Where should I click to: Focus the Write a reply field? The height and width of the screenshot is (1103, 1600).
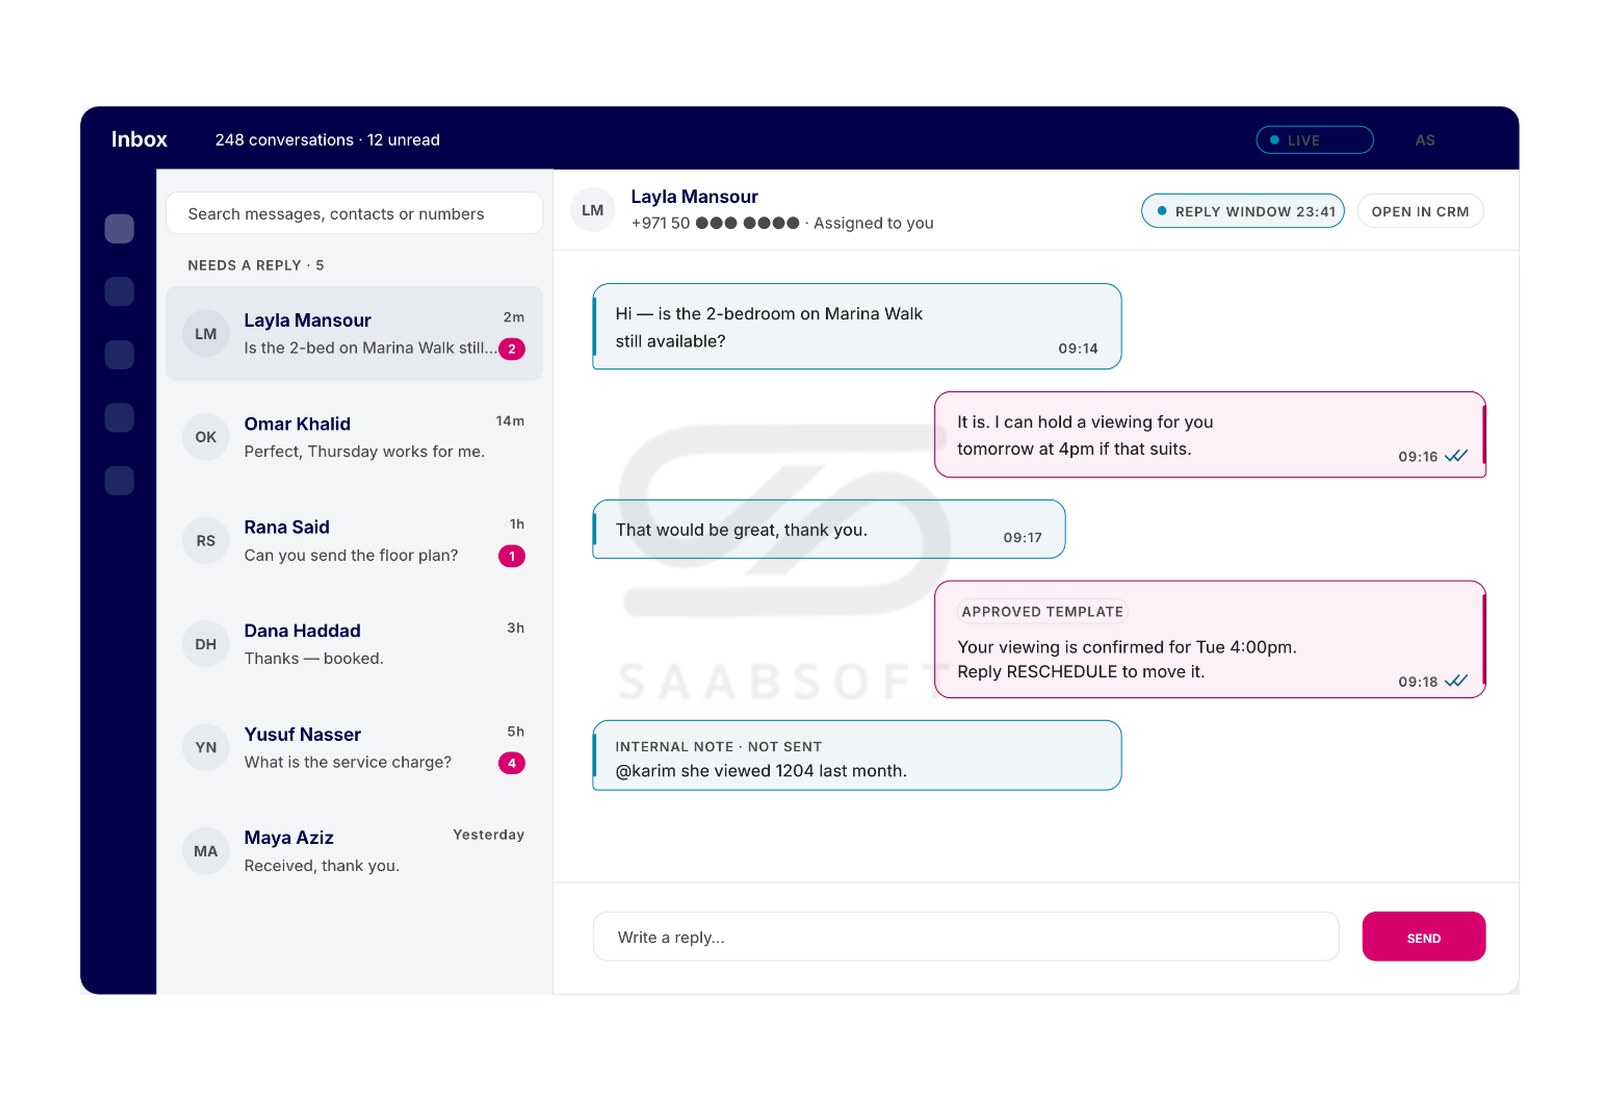coord(966,937)
